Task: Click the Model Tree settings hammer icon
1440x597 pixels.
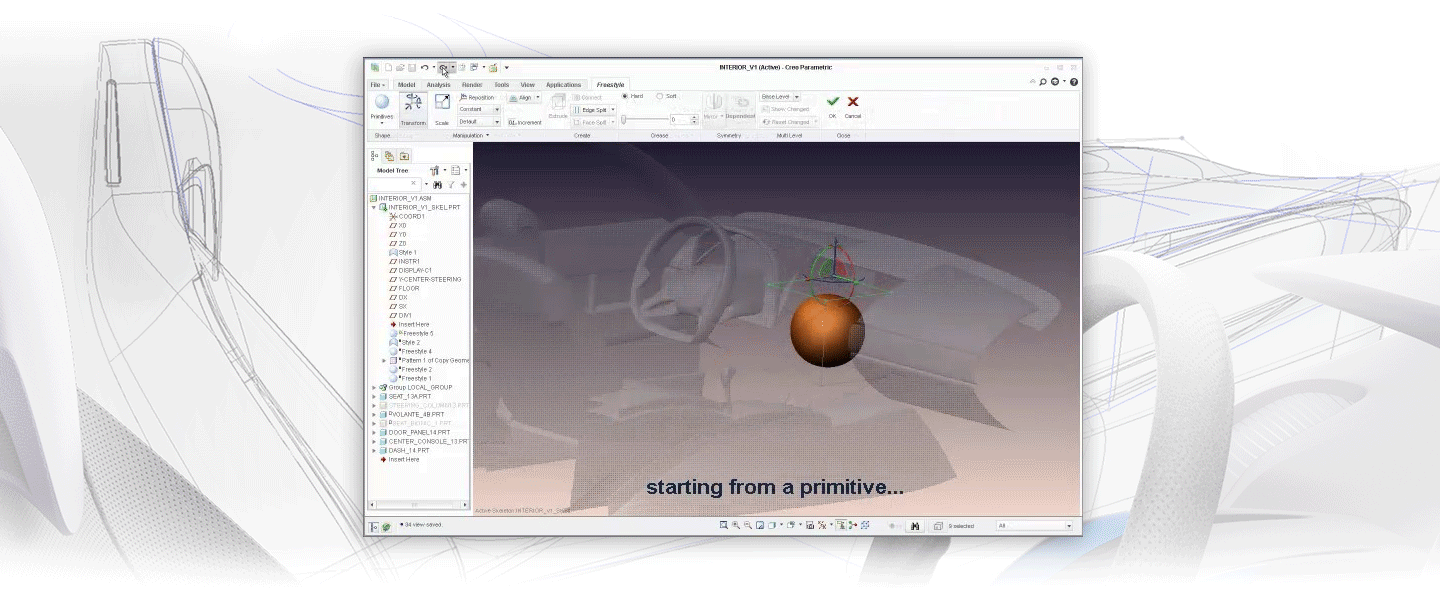Action: pyautogui.click(x=434, y=171)
